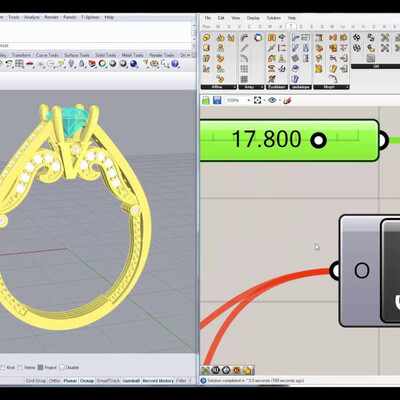Open Grasshopper file with green folder icon
The width and height of the screenshot is (400, 400).
pyautogui.click(x=206, y=100)
